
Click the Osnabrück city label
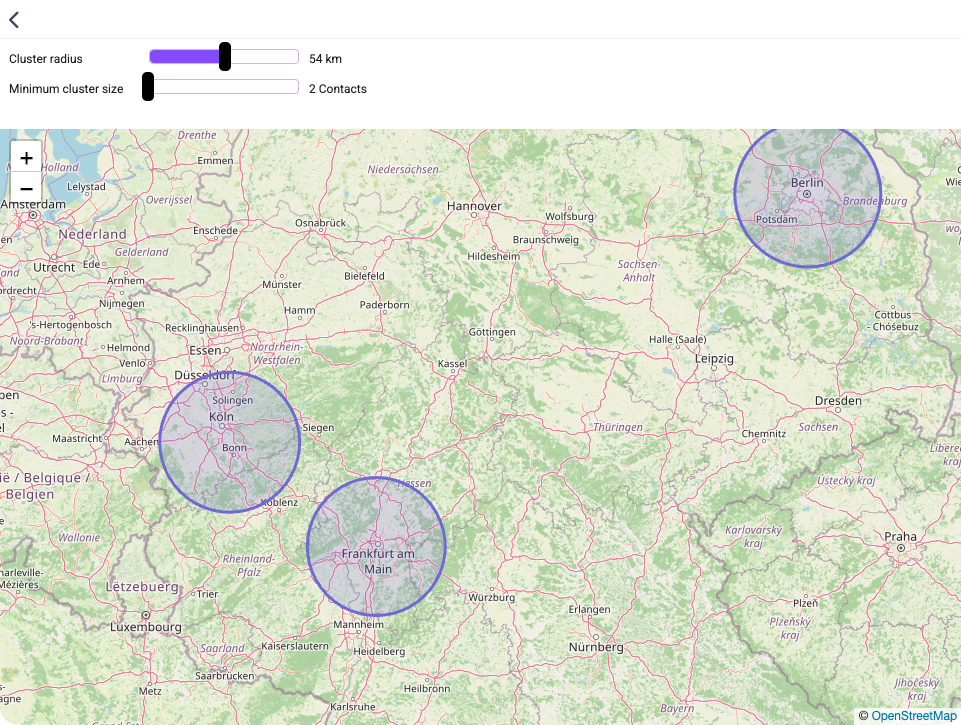point(321,223)
